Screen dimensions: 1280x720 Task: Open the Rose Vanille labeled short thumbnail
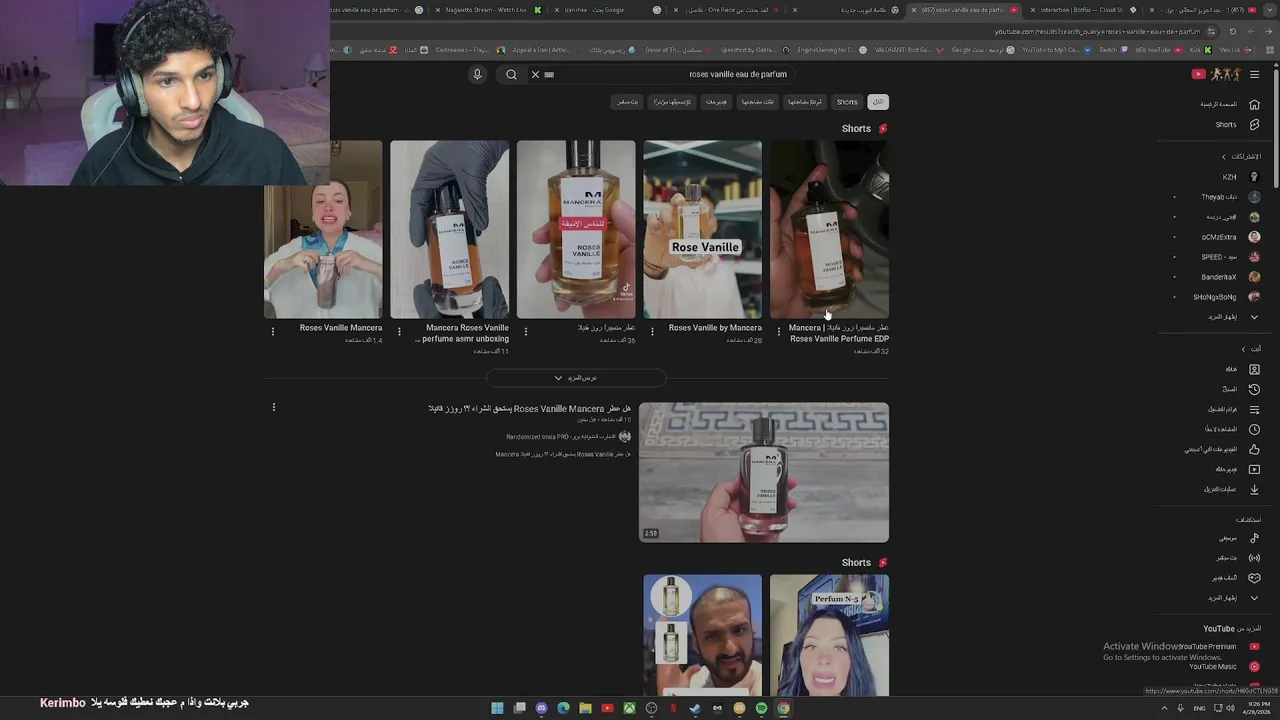point(702,229)
